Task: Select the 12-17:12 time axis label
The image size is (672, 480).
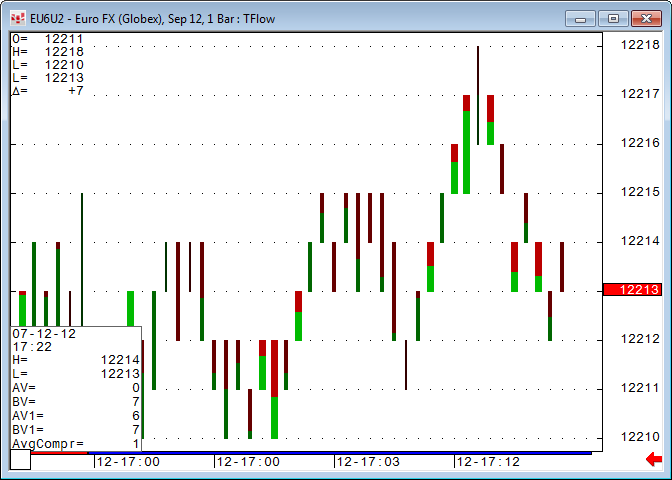Action: 489,462
